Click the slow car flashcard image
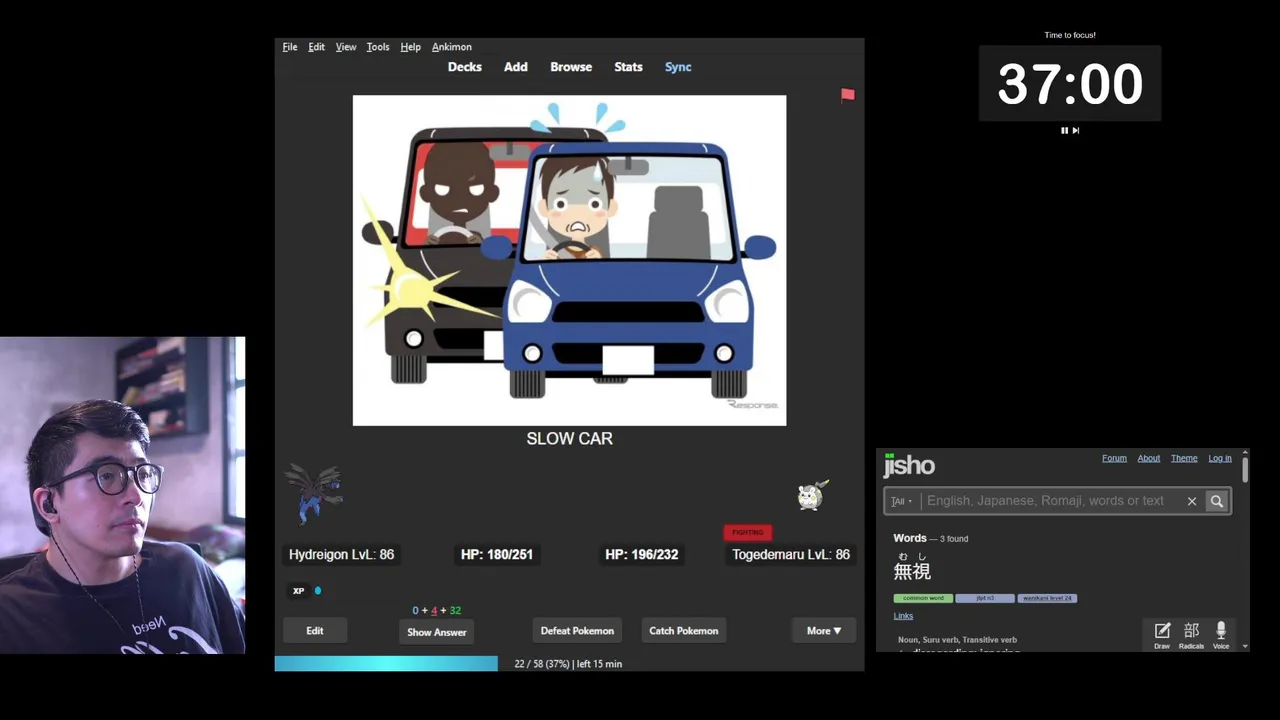 tap(569, 260)
